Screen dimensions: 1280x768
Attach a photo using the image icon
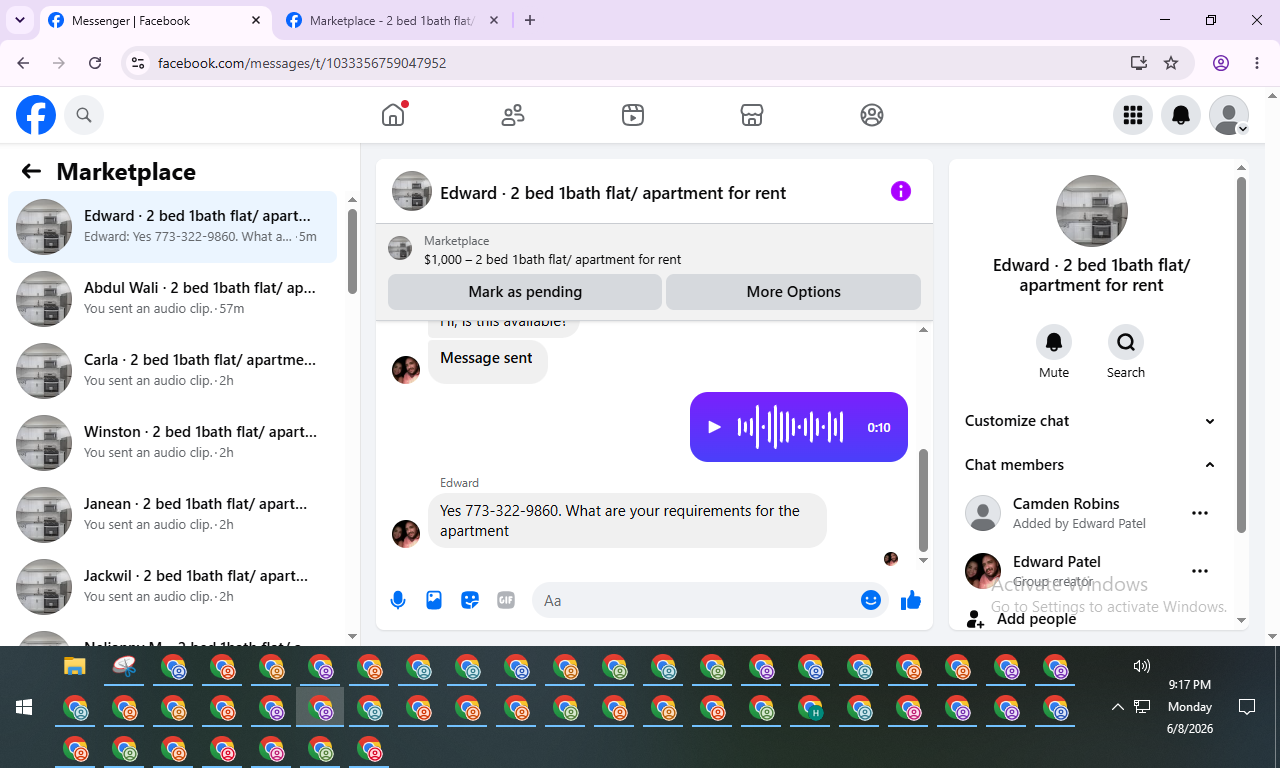(x=434, y=600)
